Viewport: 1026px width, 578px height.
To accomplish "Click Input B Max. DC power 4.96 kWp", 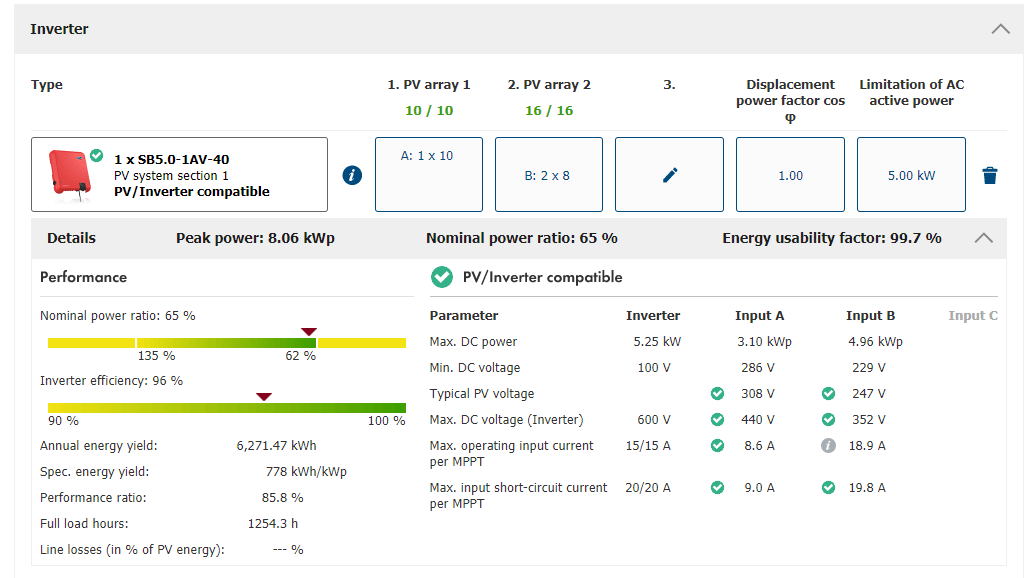I will coord(876,342).
